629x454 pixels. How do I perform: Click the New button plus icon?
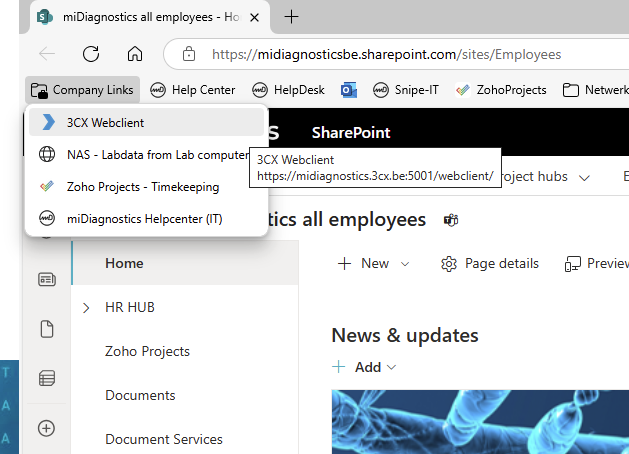click(x=345, y=263)
